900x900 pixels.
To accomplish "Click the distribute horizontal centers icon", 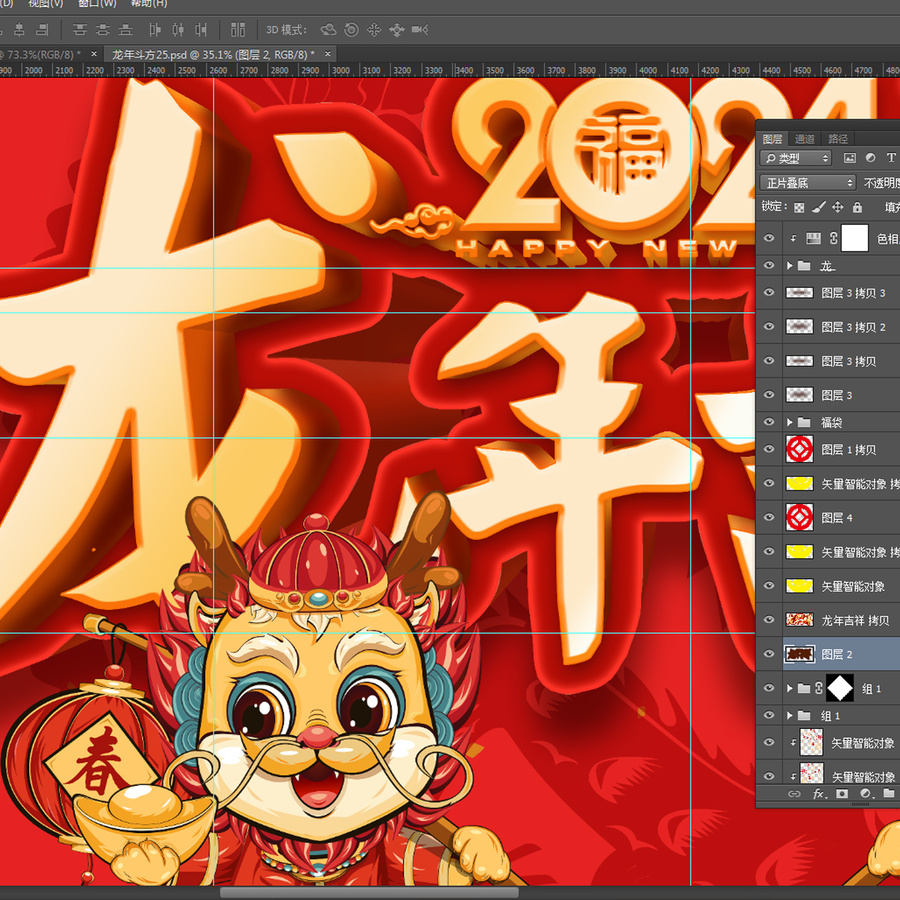I will click(178, 29).
